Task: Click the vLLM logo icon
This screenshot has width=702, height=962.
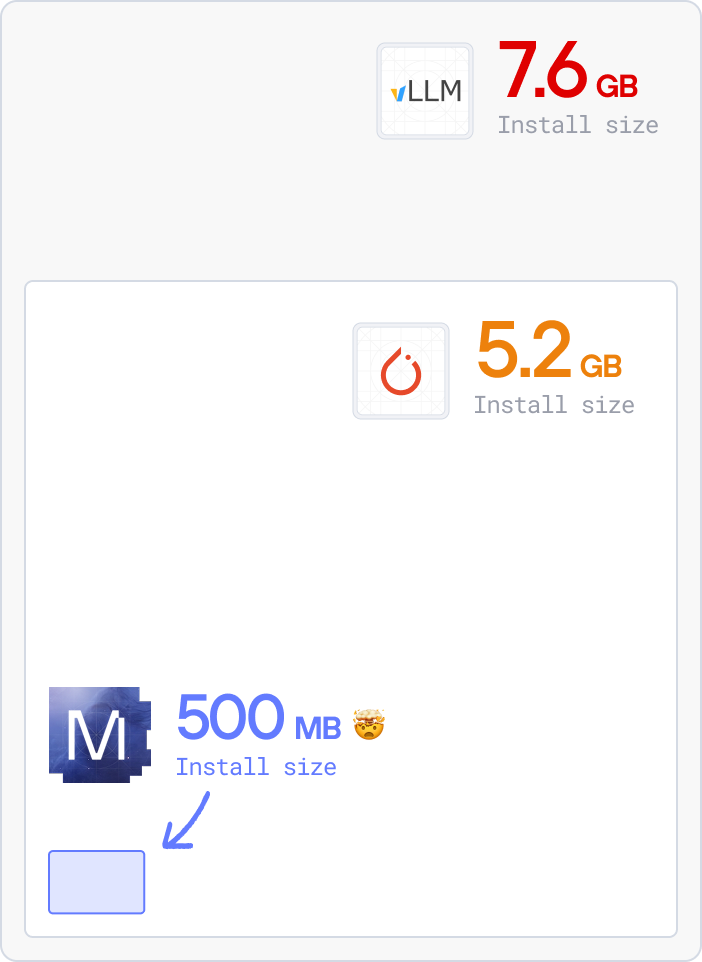Action: (425, 91)
